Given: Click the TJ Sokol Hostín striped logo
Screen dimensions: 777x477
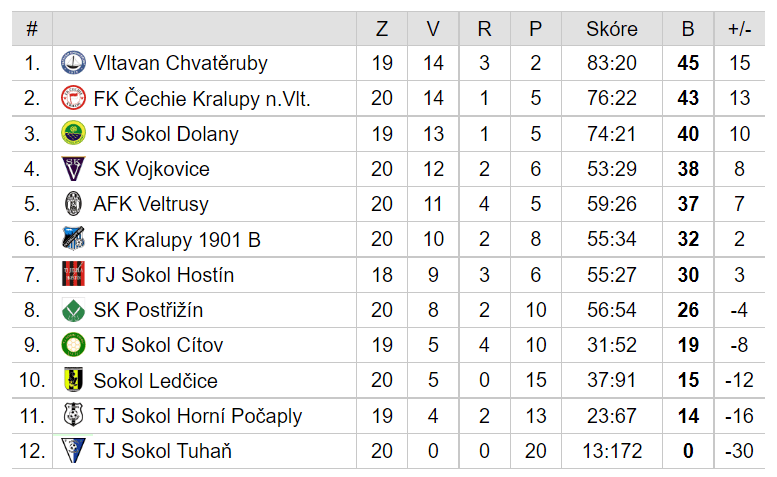Looking at the screenshot, I should (73, 274).
